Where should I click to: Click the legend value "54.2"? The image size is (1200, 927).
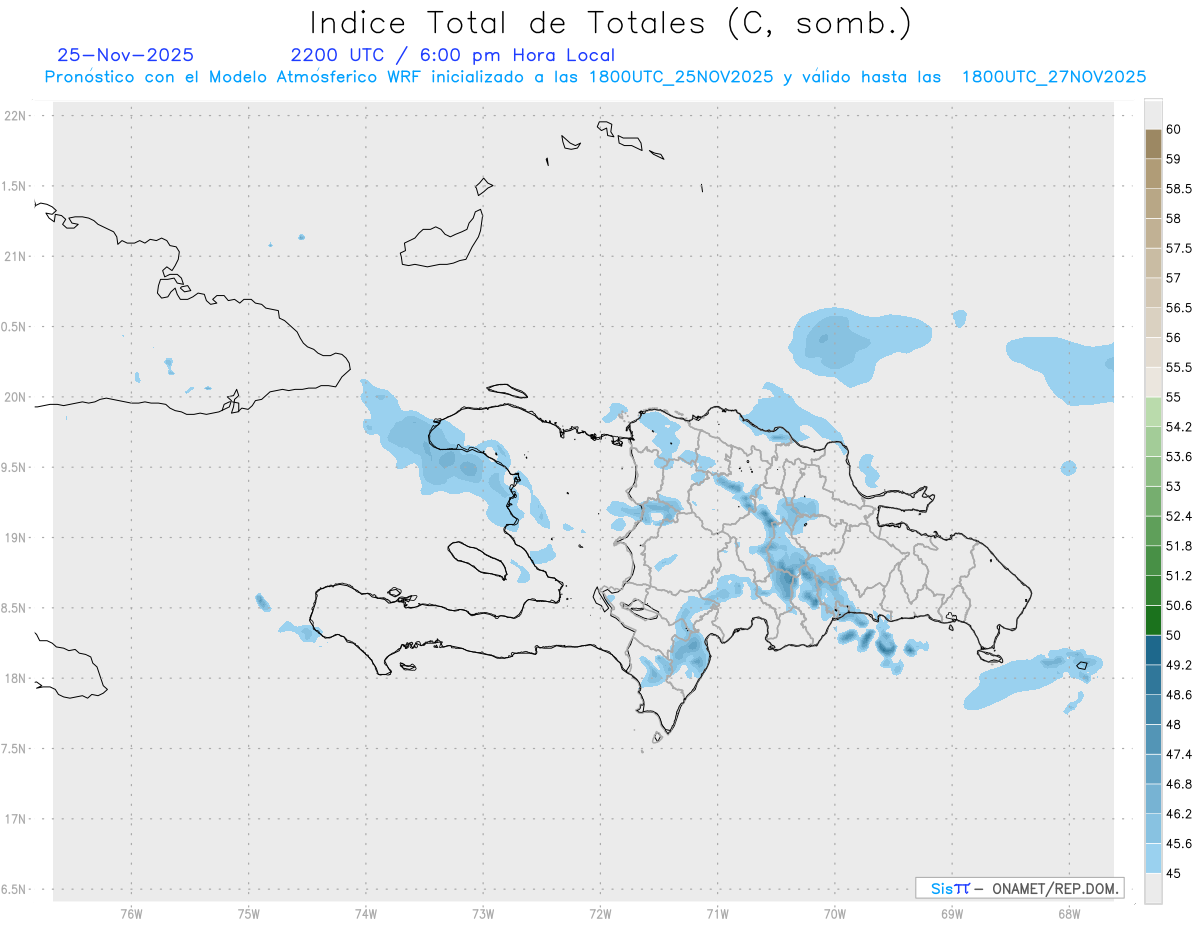[x=1179, y=427]
